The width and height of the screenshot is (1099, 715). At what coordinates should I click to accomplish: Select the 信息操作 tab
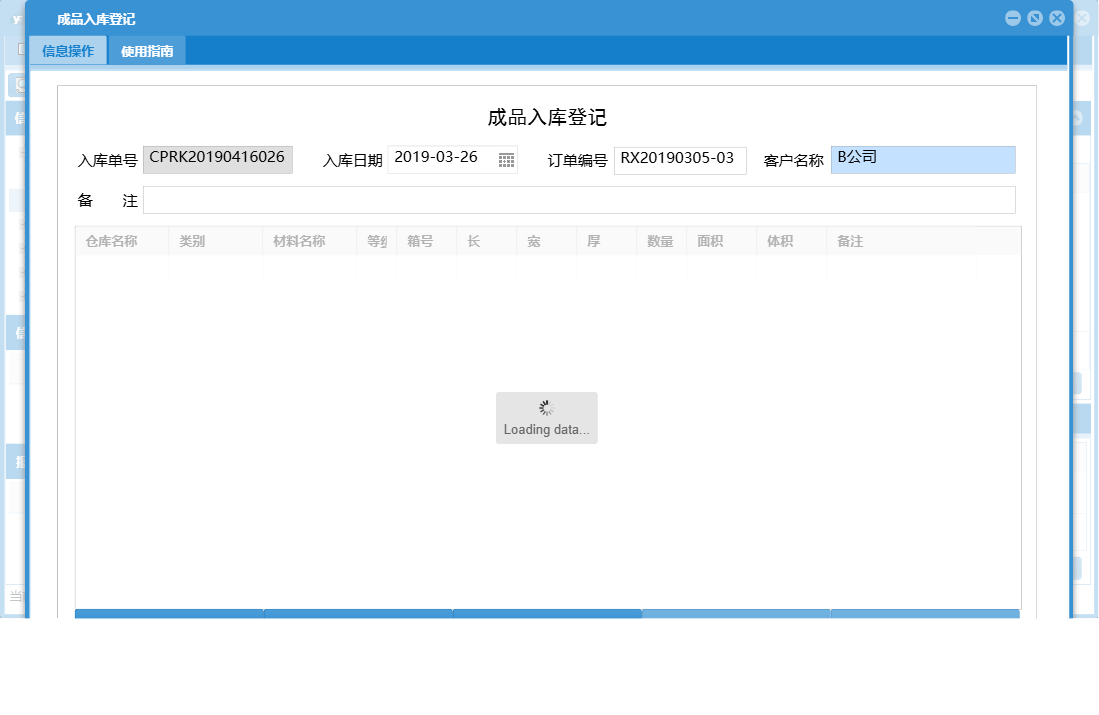pyautogui.click(x=69, y=50)
